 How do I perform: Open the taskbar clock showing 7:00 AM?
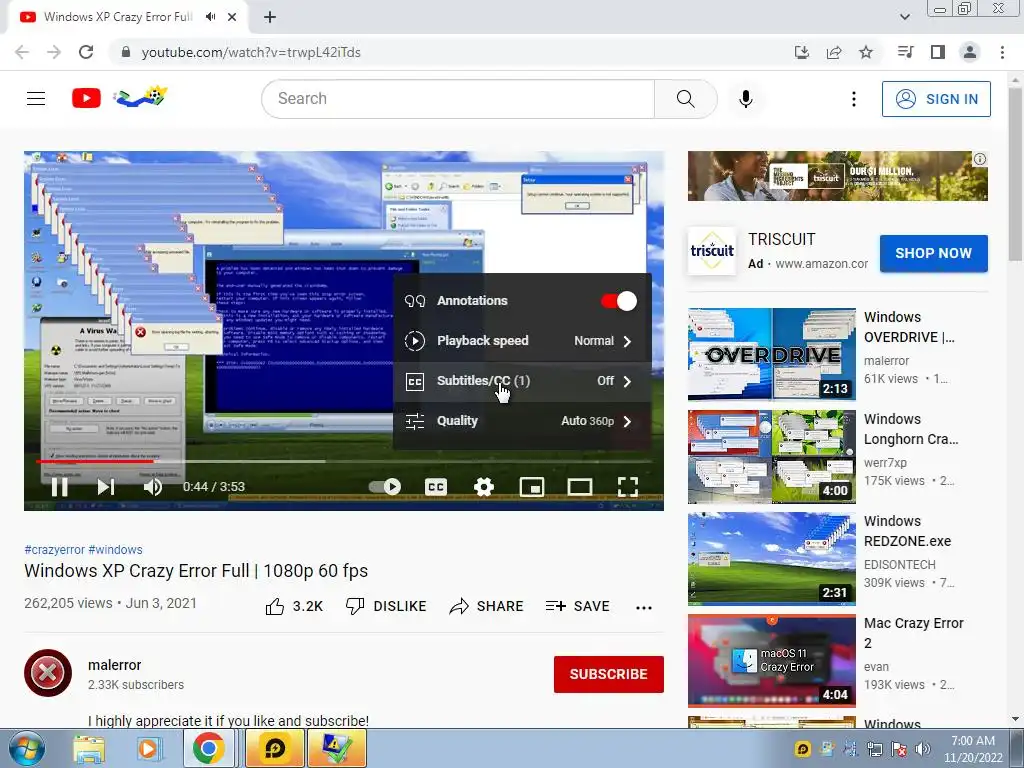[x=973, y=749]
